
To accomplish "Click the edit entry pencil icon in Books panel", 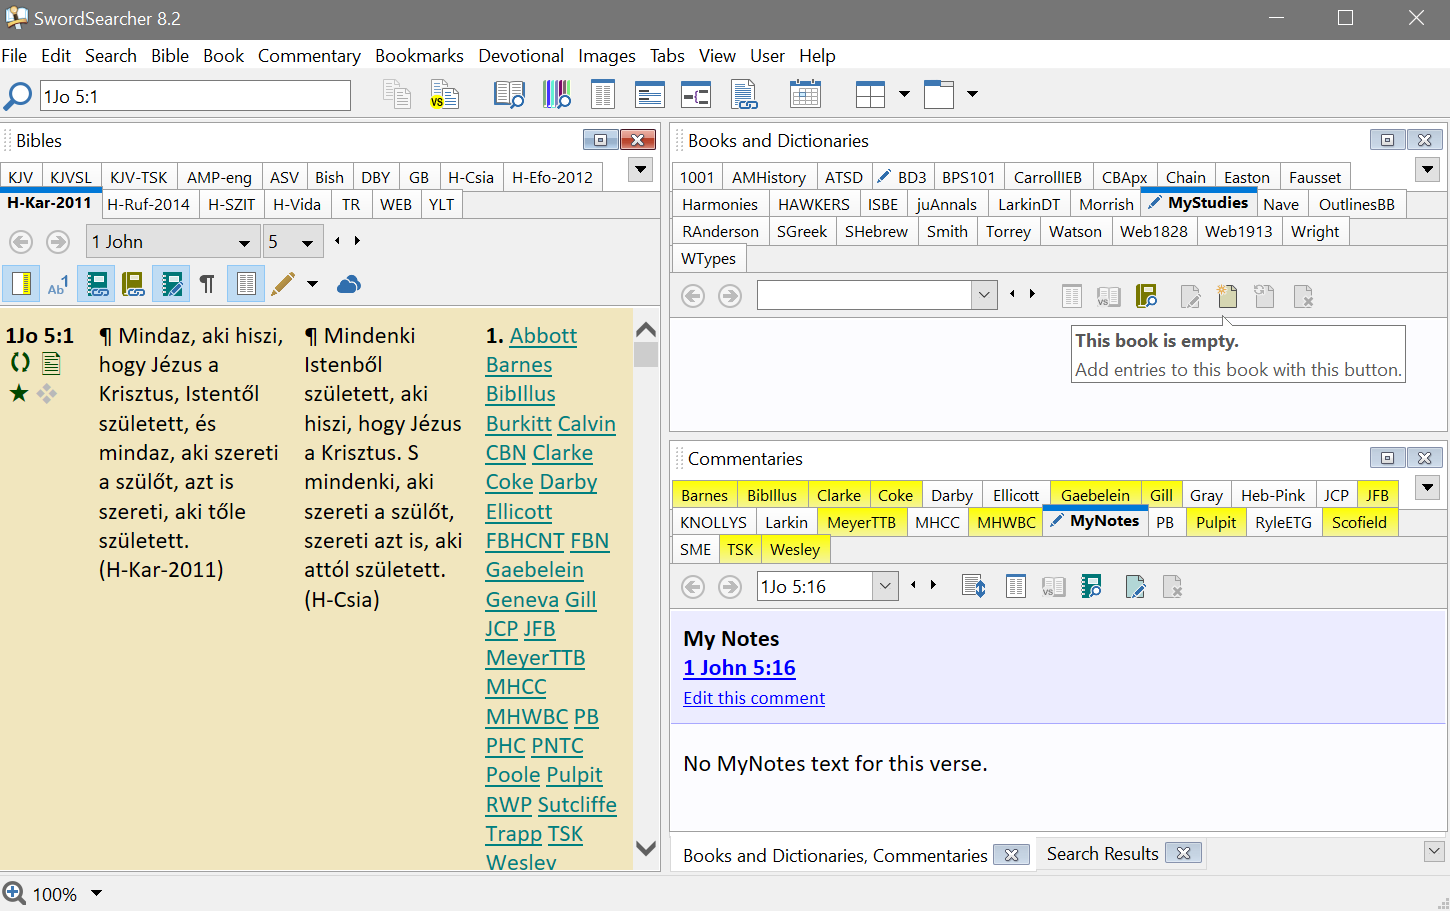I will 1190,296.
